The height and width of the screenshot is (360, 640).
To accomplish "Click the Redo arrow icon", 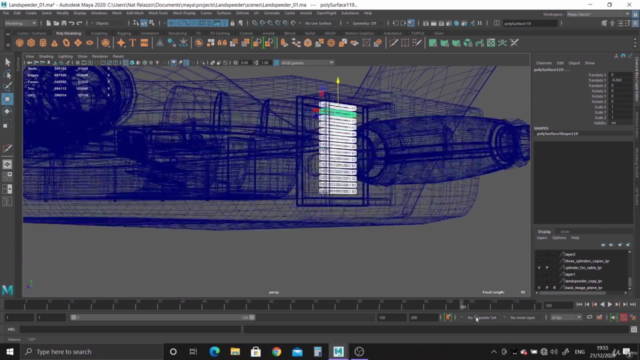I will (79, 23).
